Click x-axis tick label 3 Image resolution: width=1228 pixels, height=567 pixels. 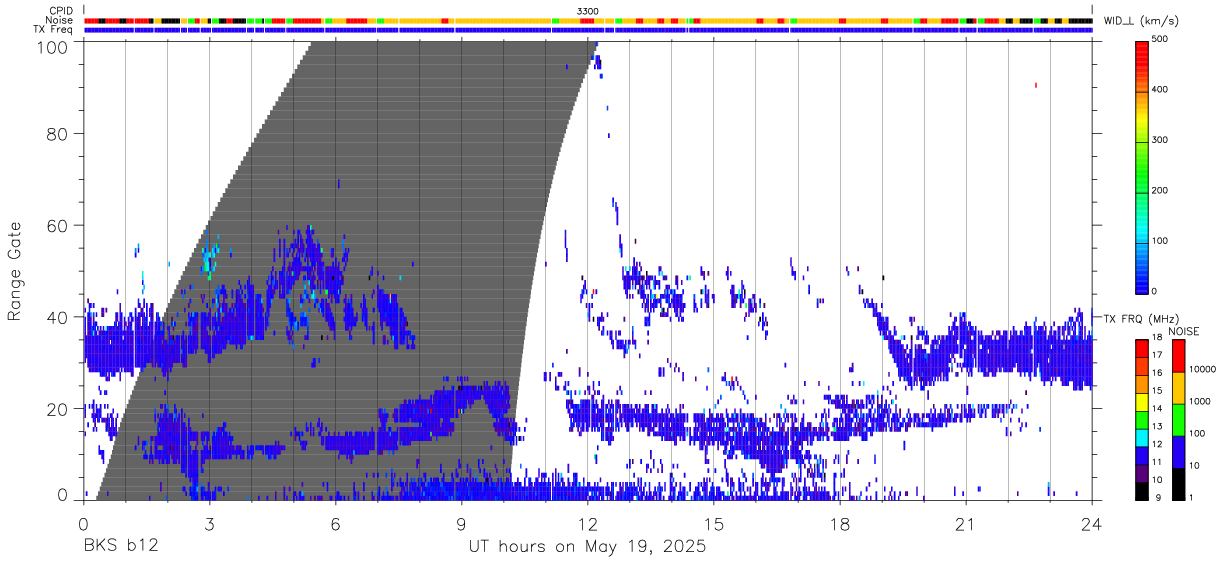tap(209, 525)
